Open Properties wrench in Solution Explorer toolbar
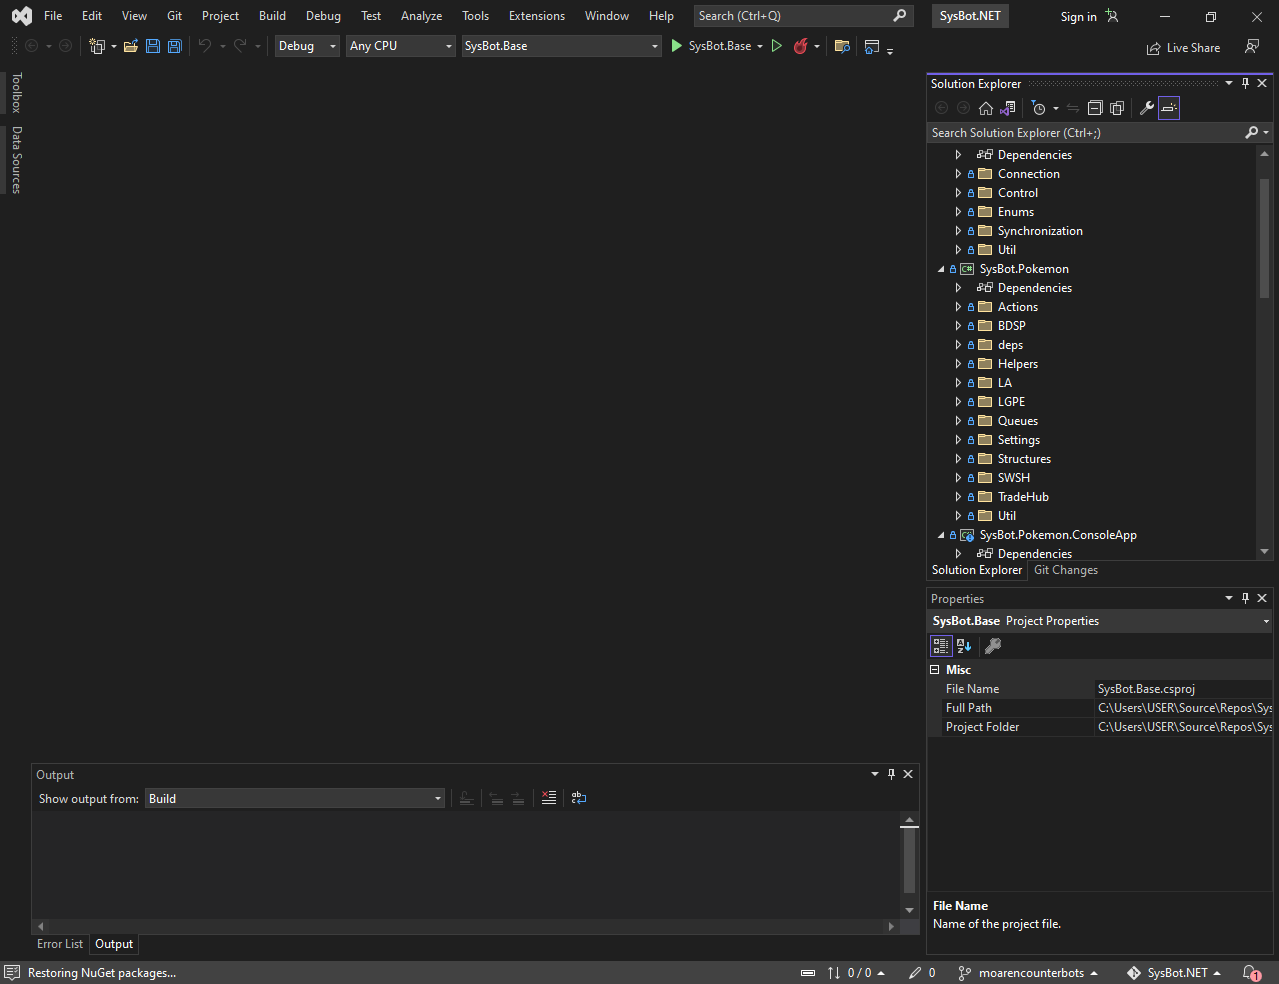The width and height of the screenshot is (1279, 984). 1147,108
